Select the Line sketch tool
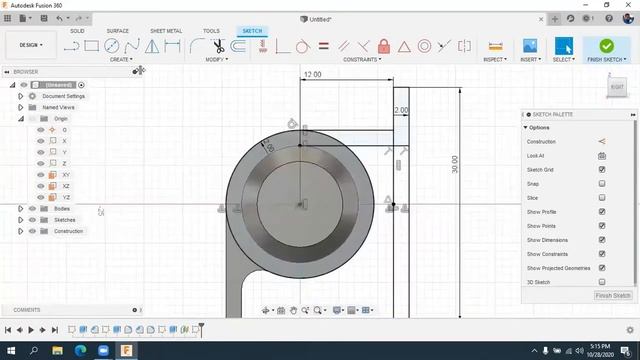The width and height of the screenshot is (640, 360). (x=71, y=46)
